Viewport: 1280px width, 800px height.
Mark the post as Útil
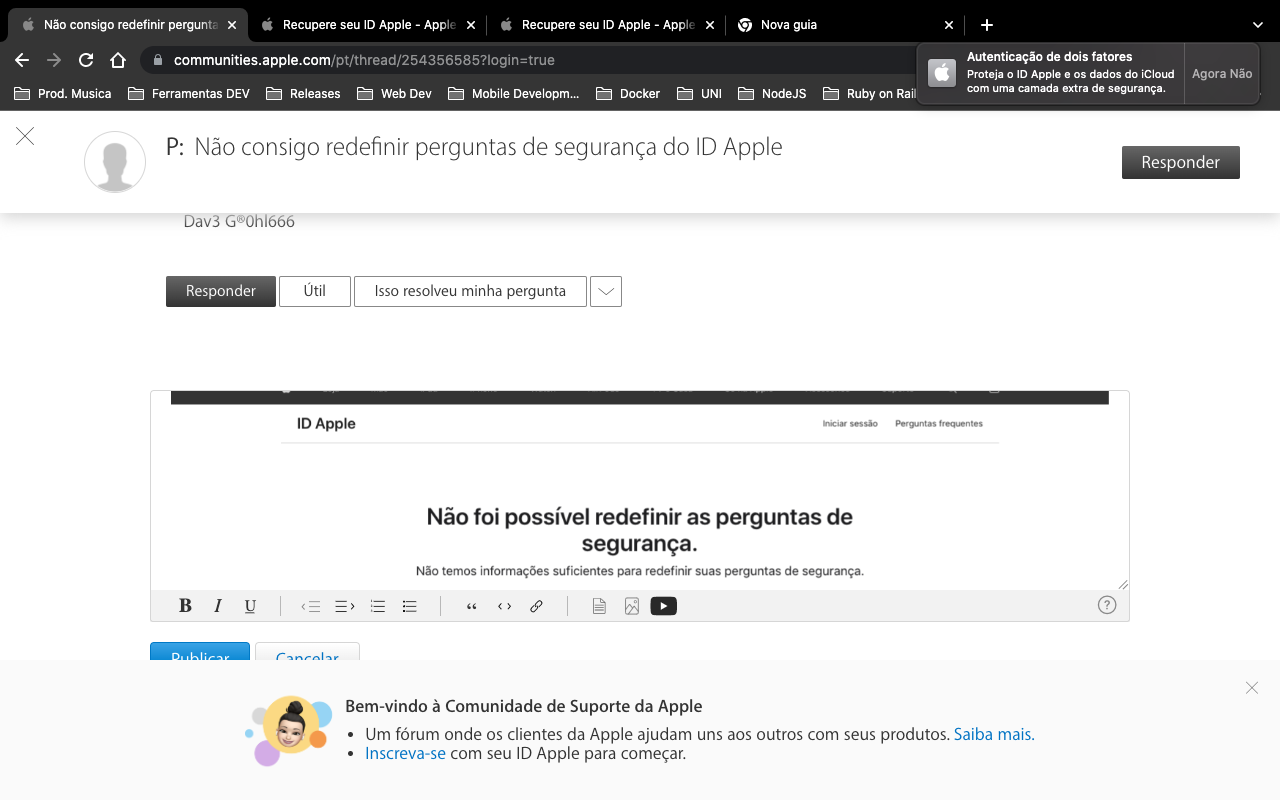click(x=315, y=291)
